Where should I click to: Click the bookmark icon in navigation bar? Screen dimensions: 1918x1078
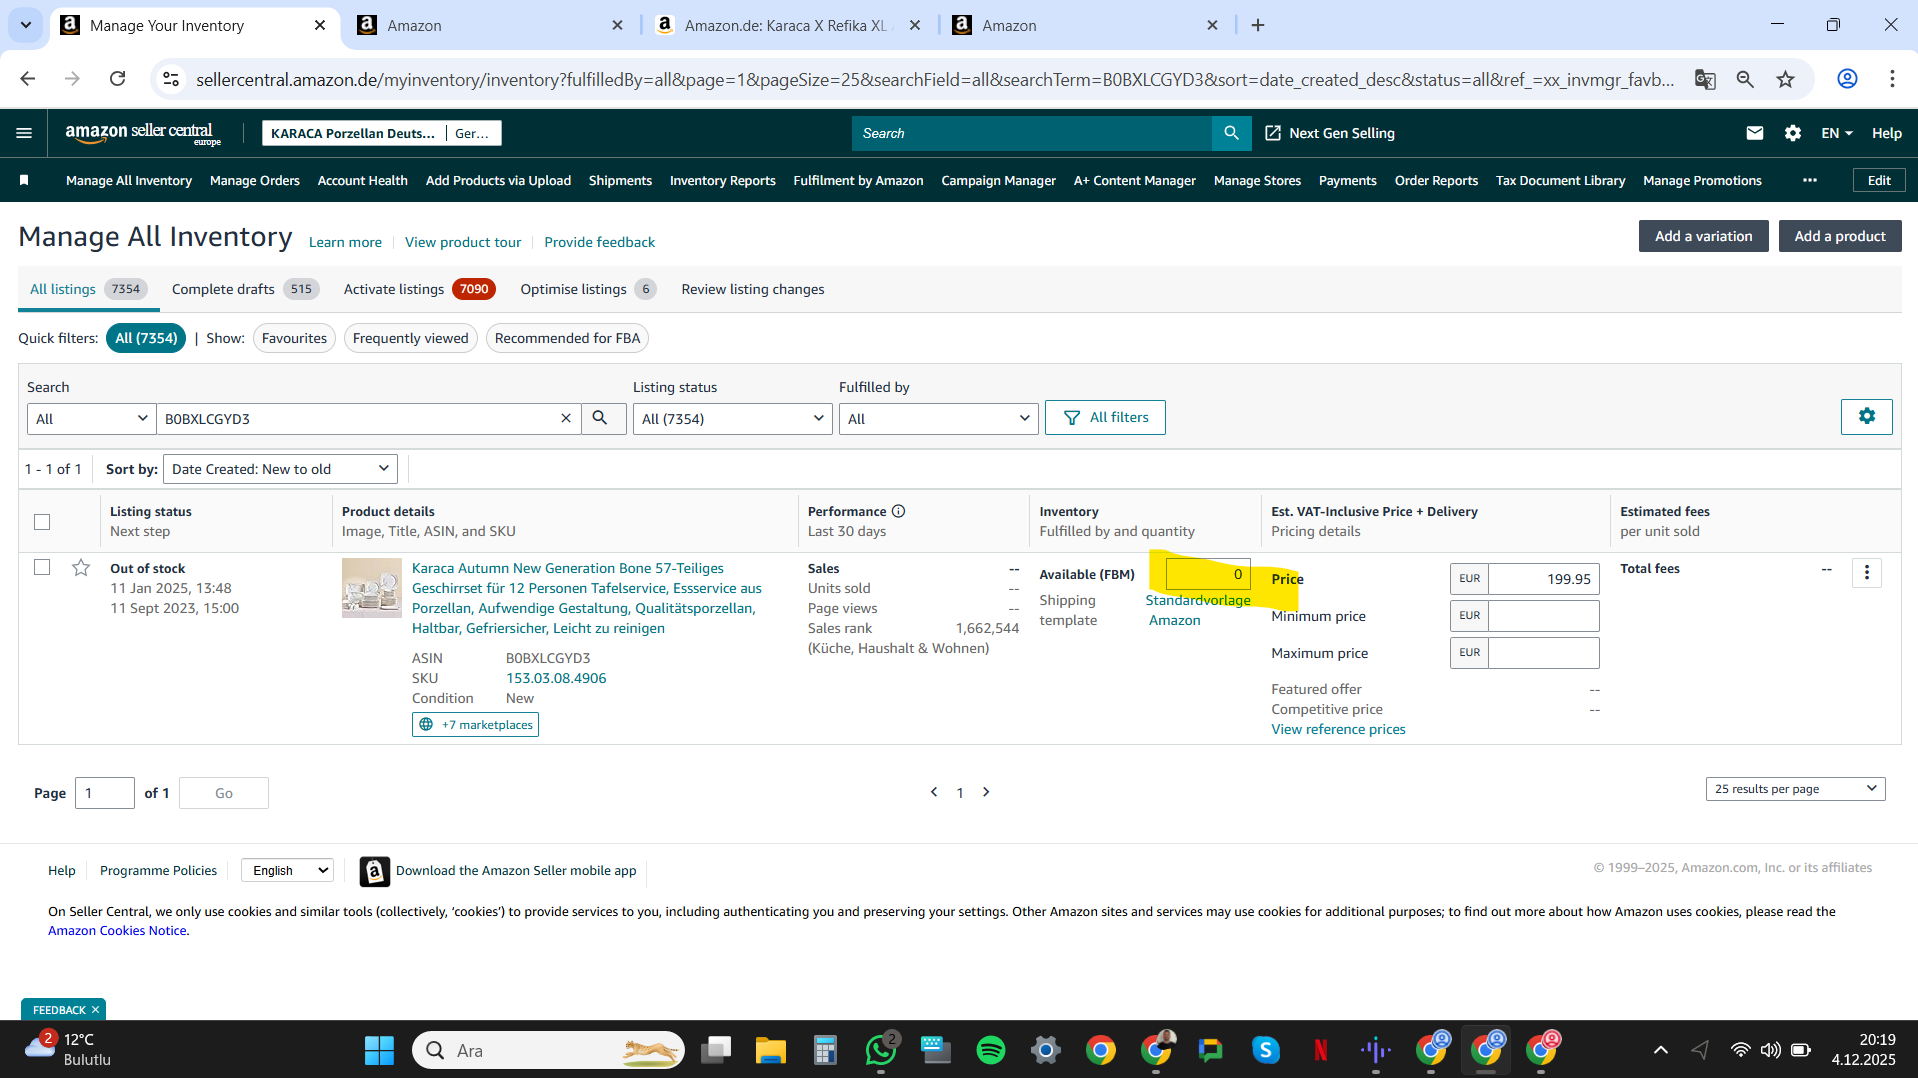point(24,180)
